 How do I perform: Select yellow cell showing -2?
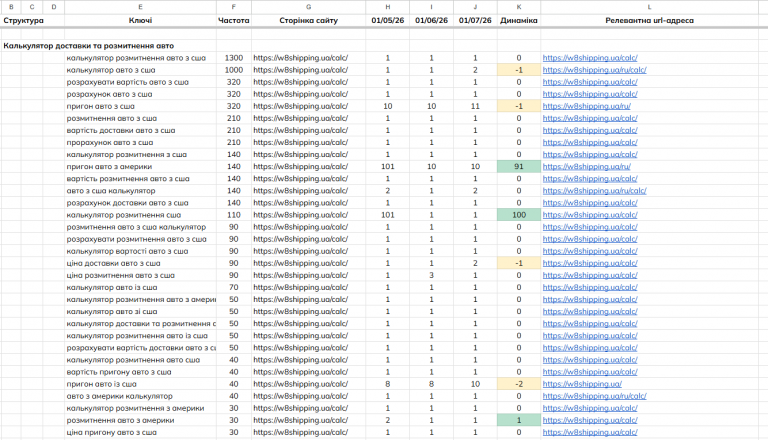coord(519,384)
